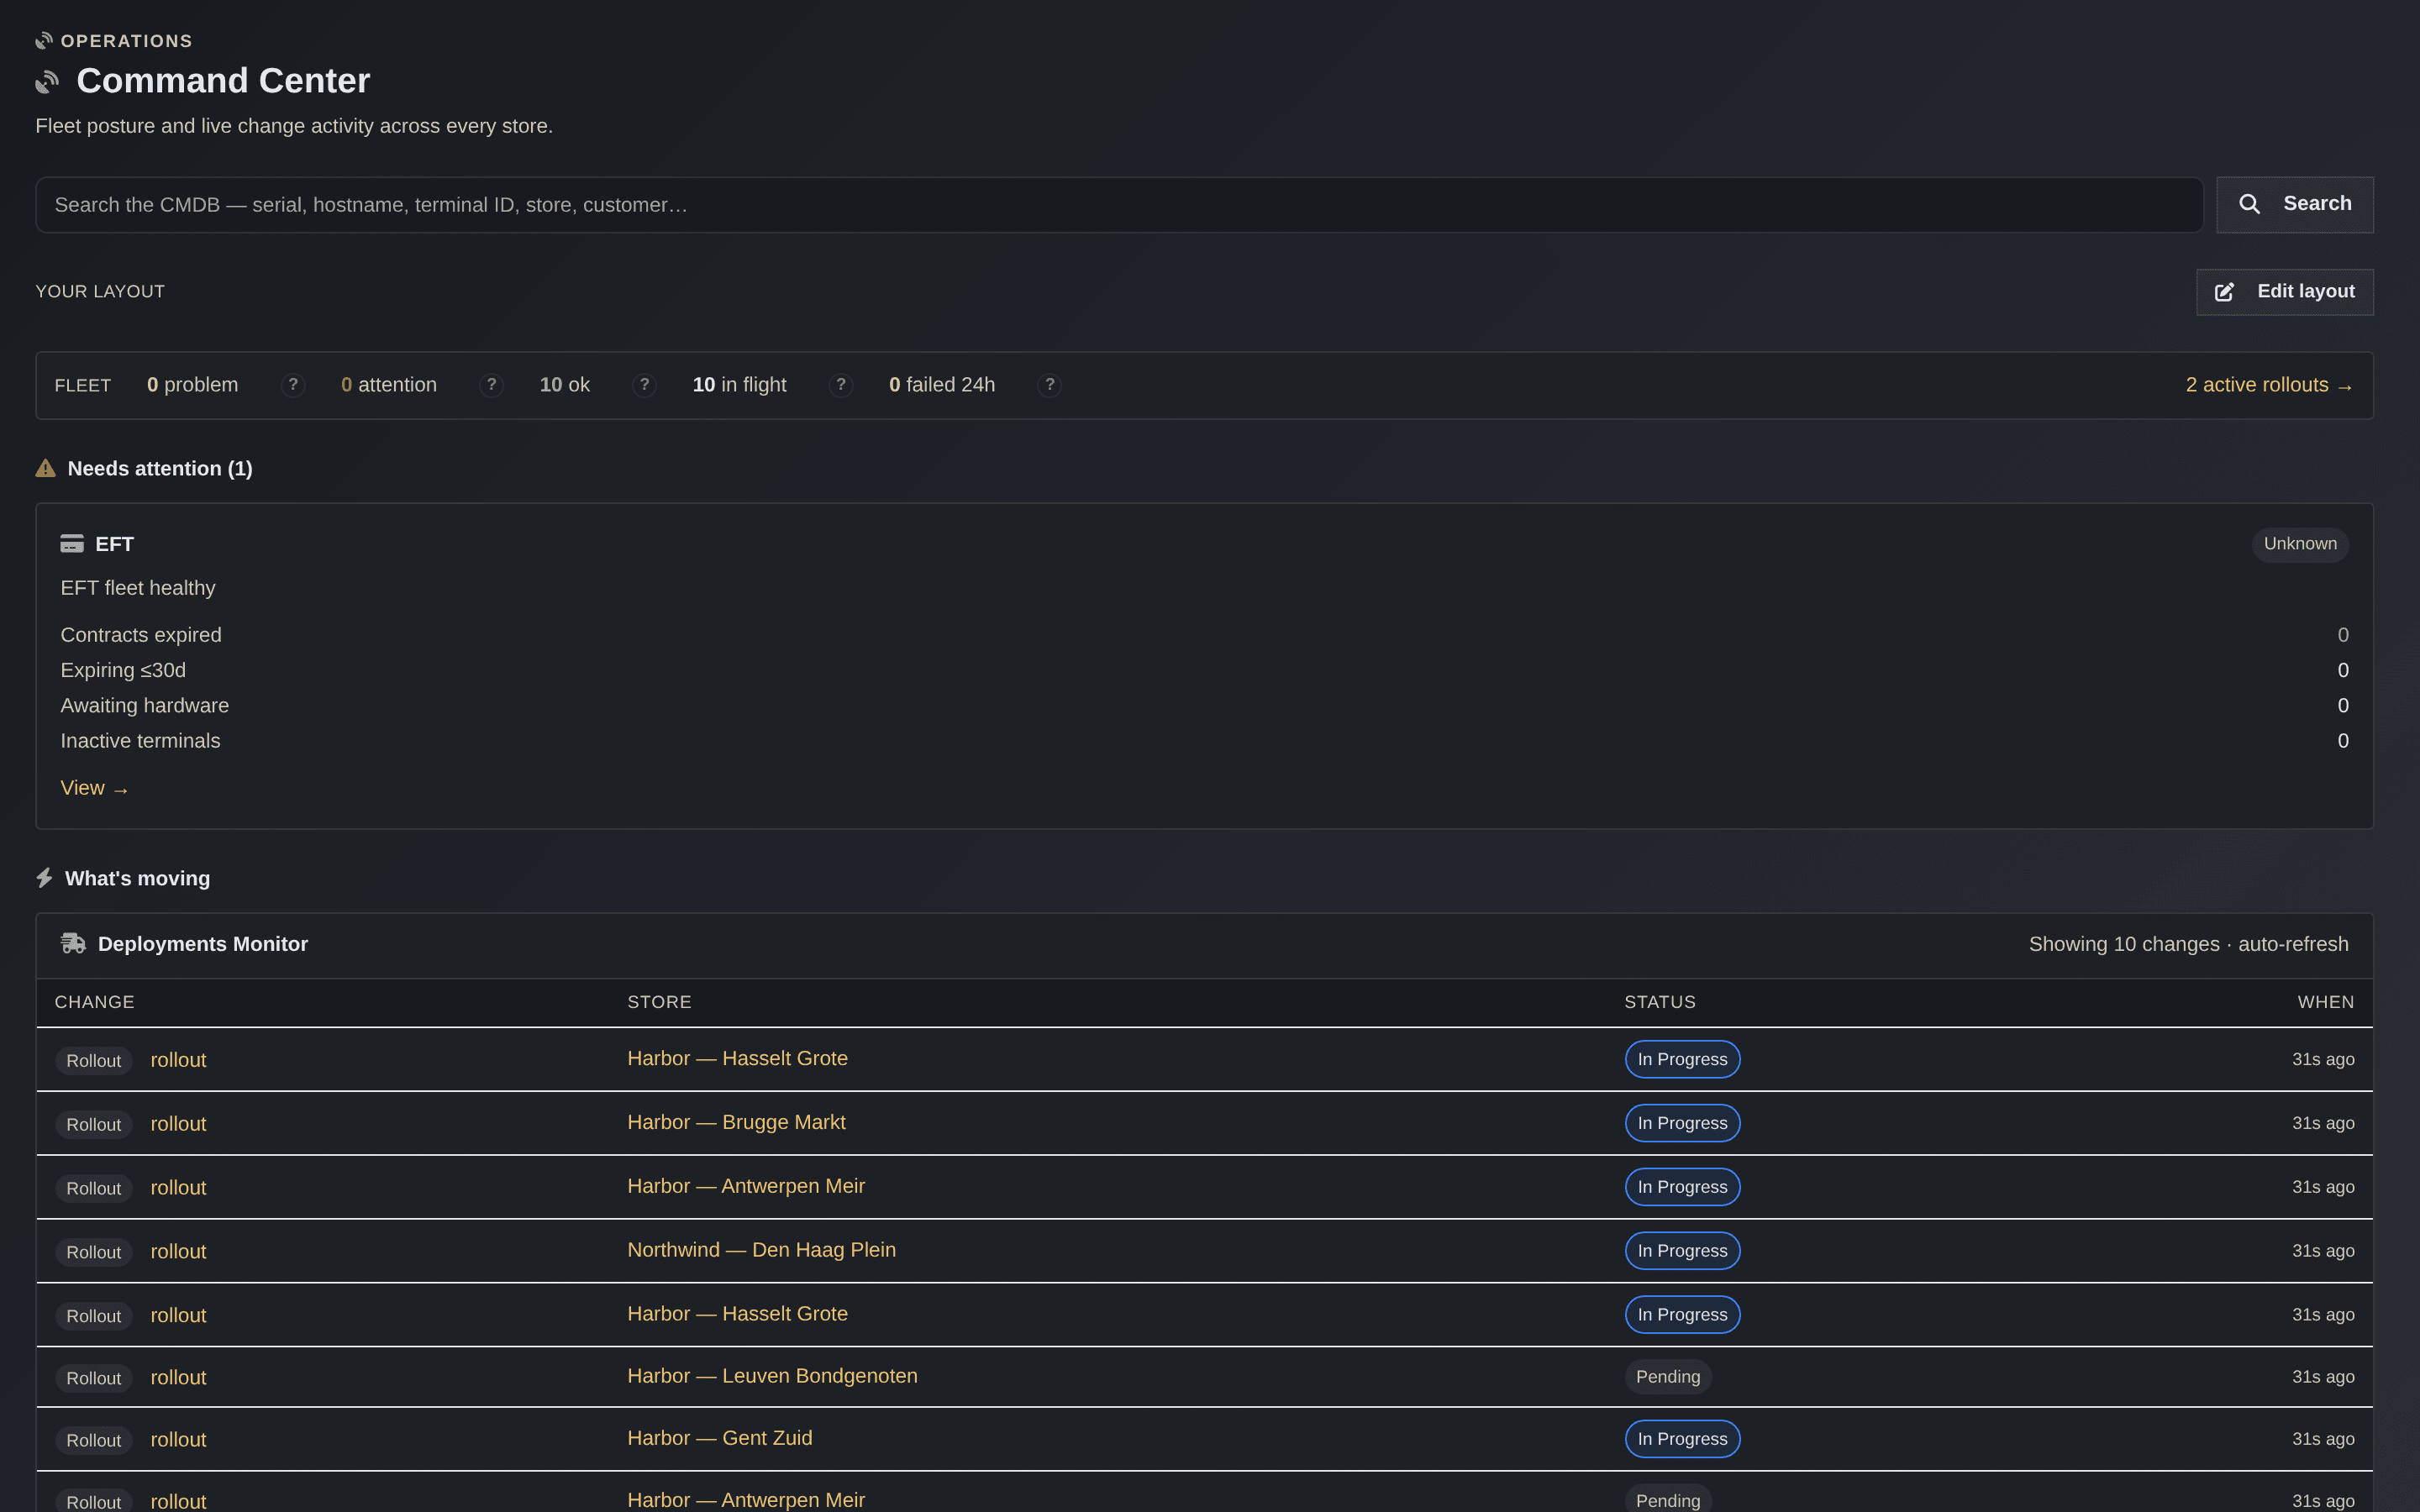
Task: Click In Progress badge for Brugge Markt
Action: [1682, 1123]
